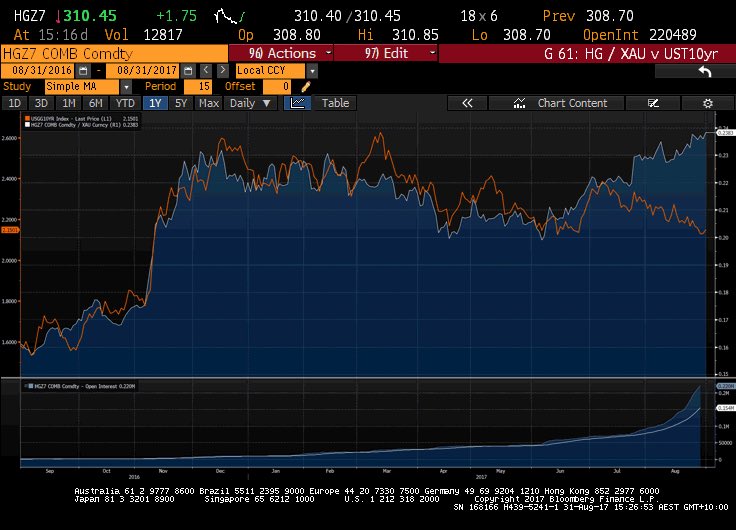Click the 0.154M open interest axis marker
Viewport: 736px width, 530px height.
point(725,408)
